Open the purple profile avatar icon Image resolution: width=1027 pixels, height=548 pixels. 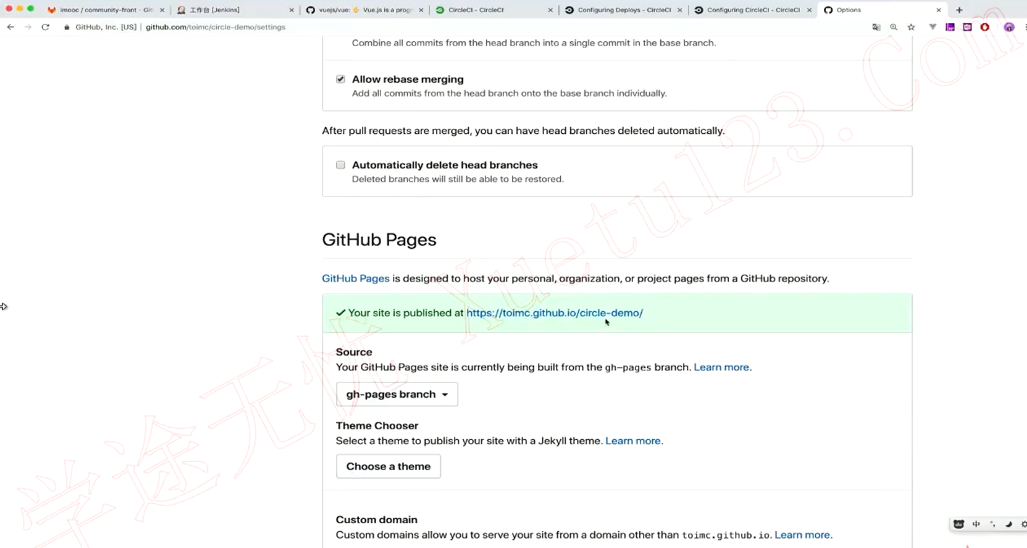[x=1009, y=27]
